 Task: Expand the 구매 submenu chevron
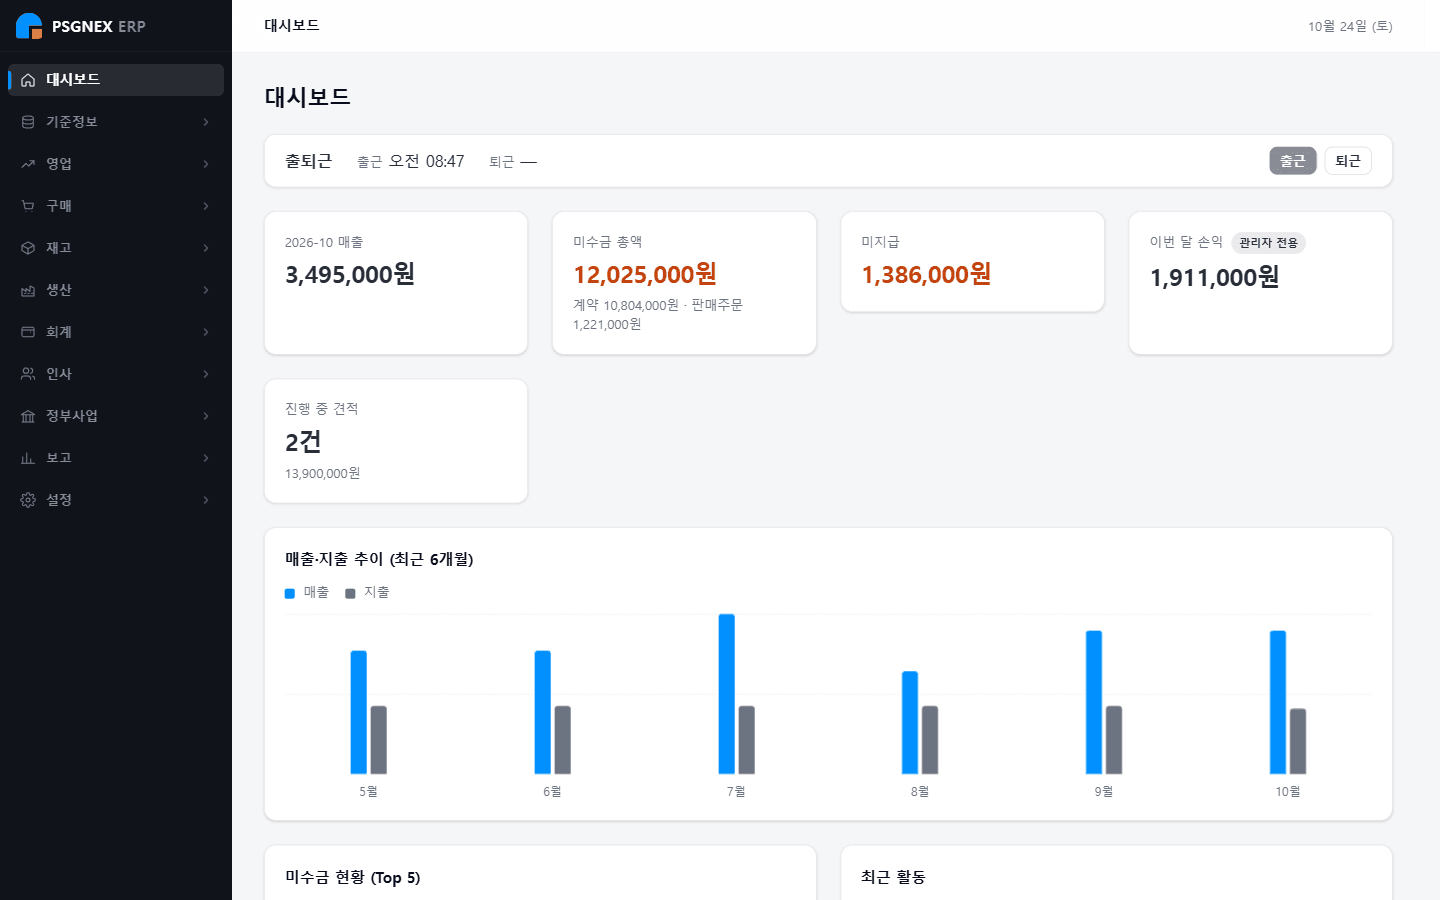click(x=206, y=206)
